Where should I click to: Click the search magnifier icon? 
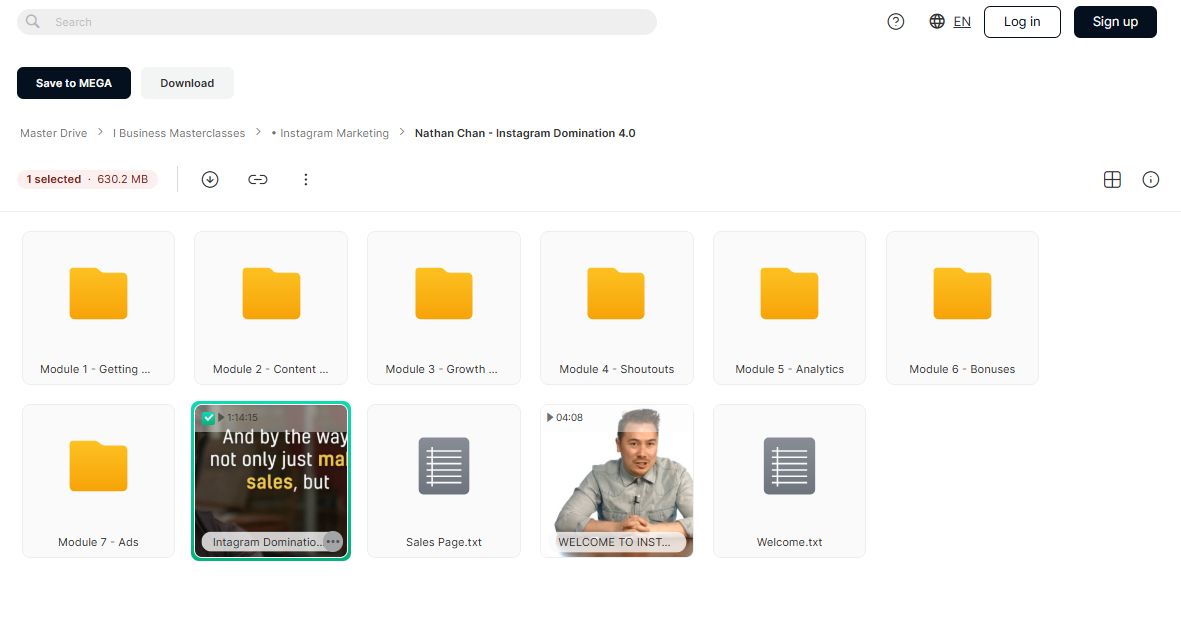pyautogui.click(x=32, y=22)
